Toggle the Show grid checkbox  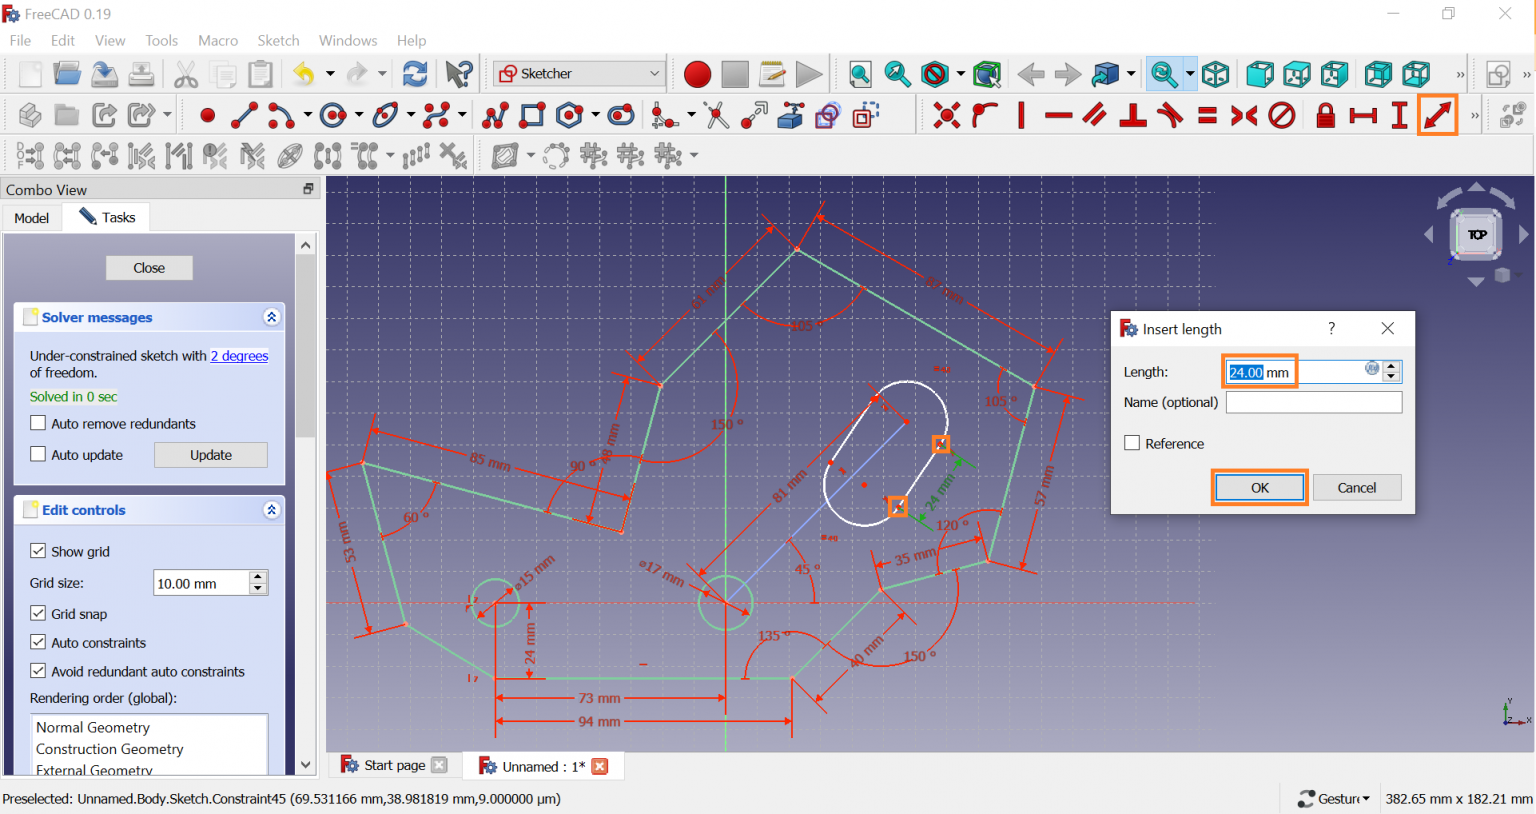pos(38,551)
